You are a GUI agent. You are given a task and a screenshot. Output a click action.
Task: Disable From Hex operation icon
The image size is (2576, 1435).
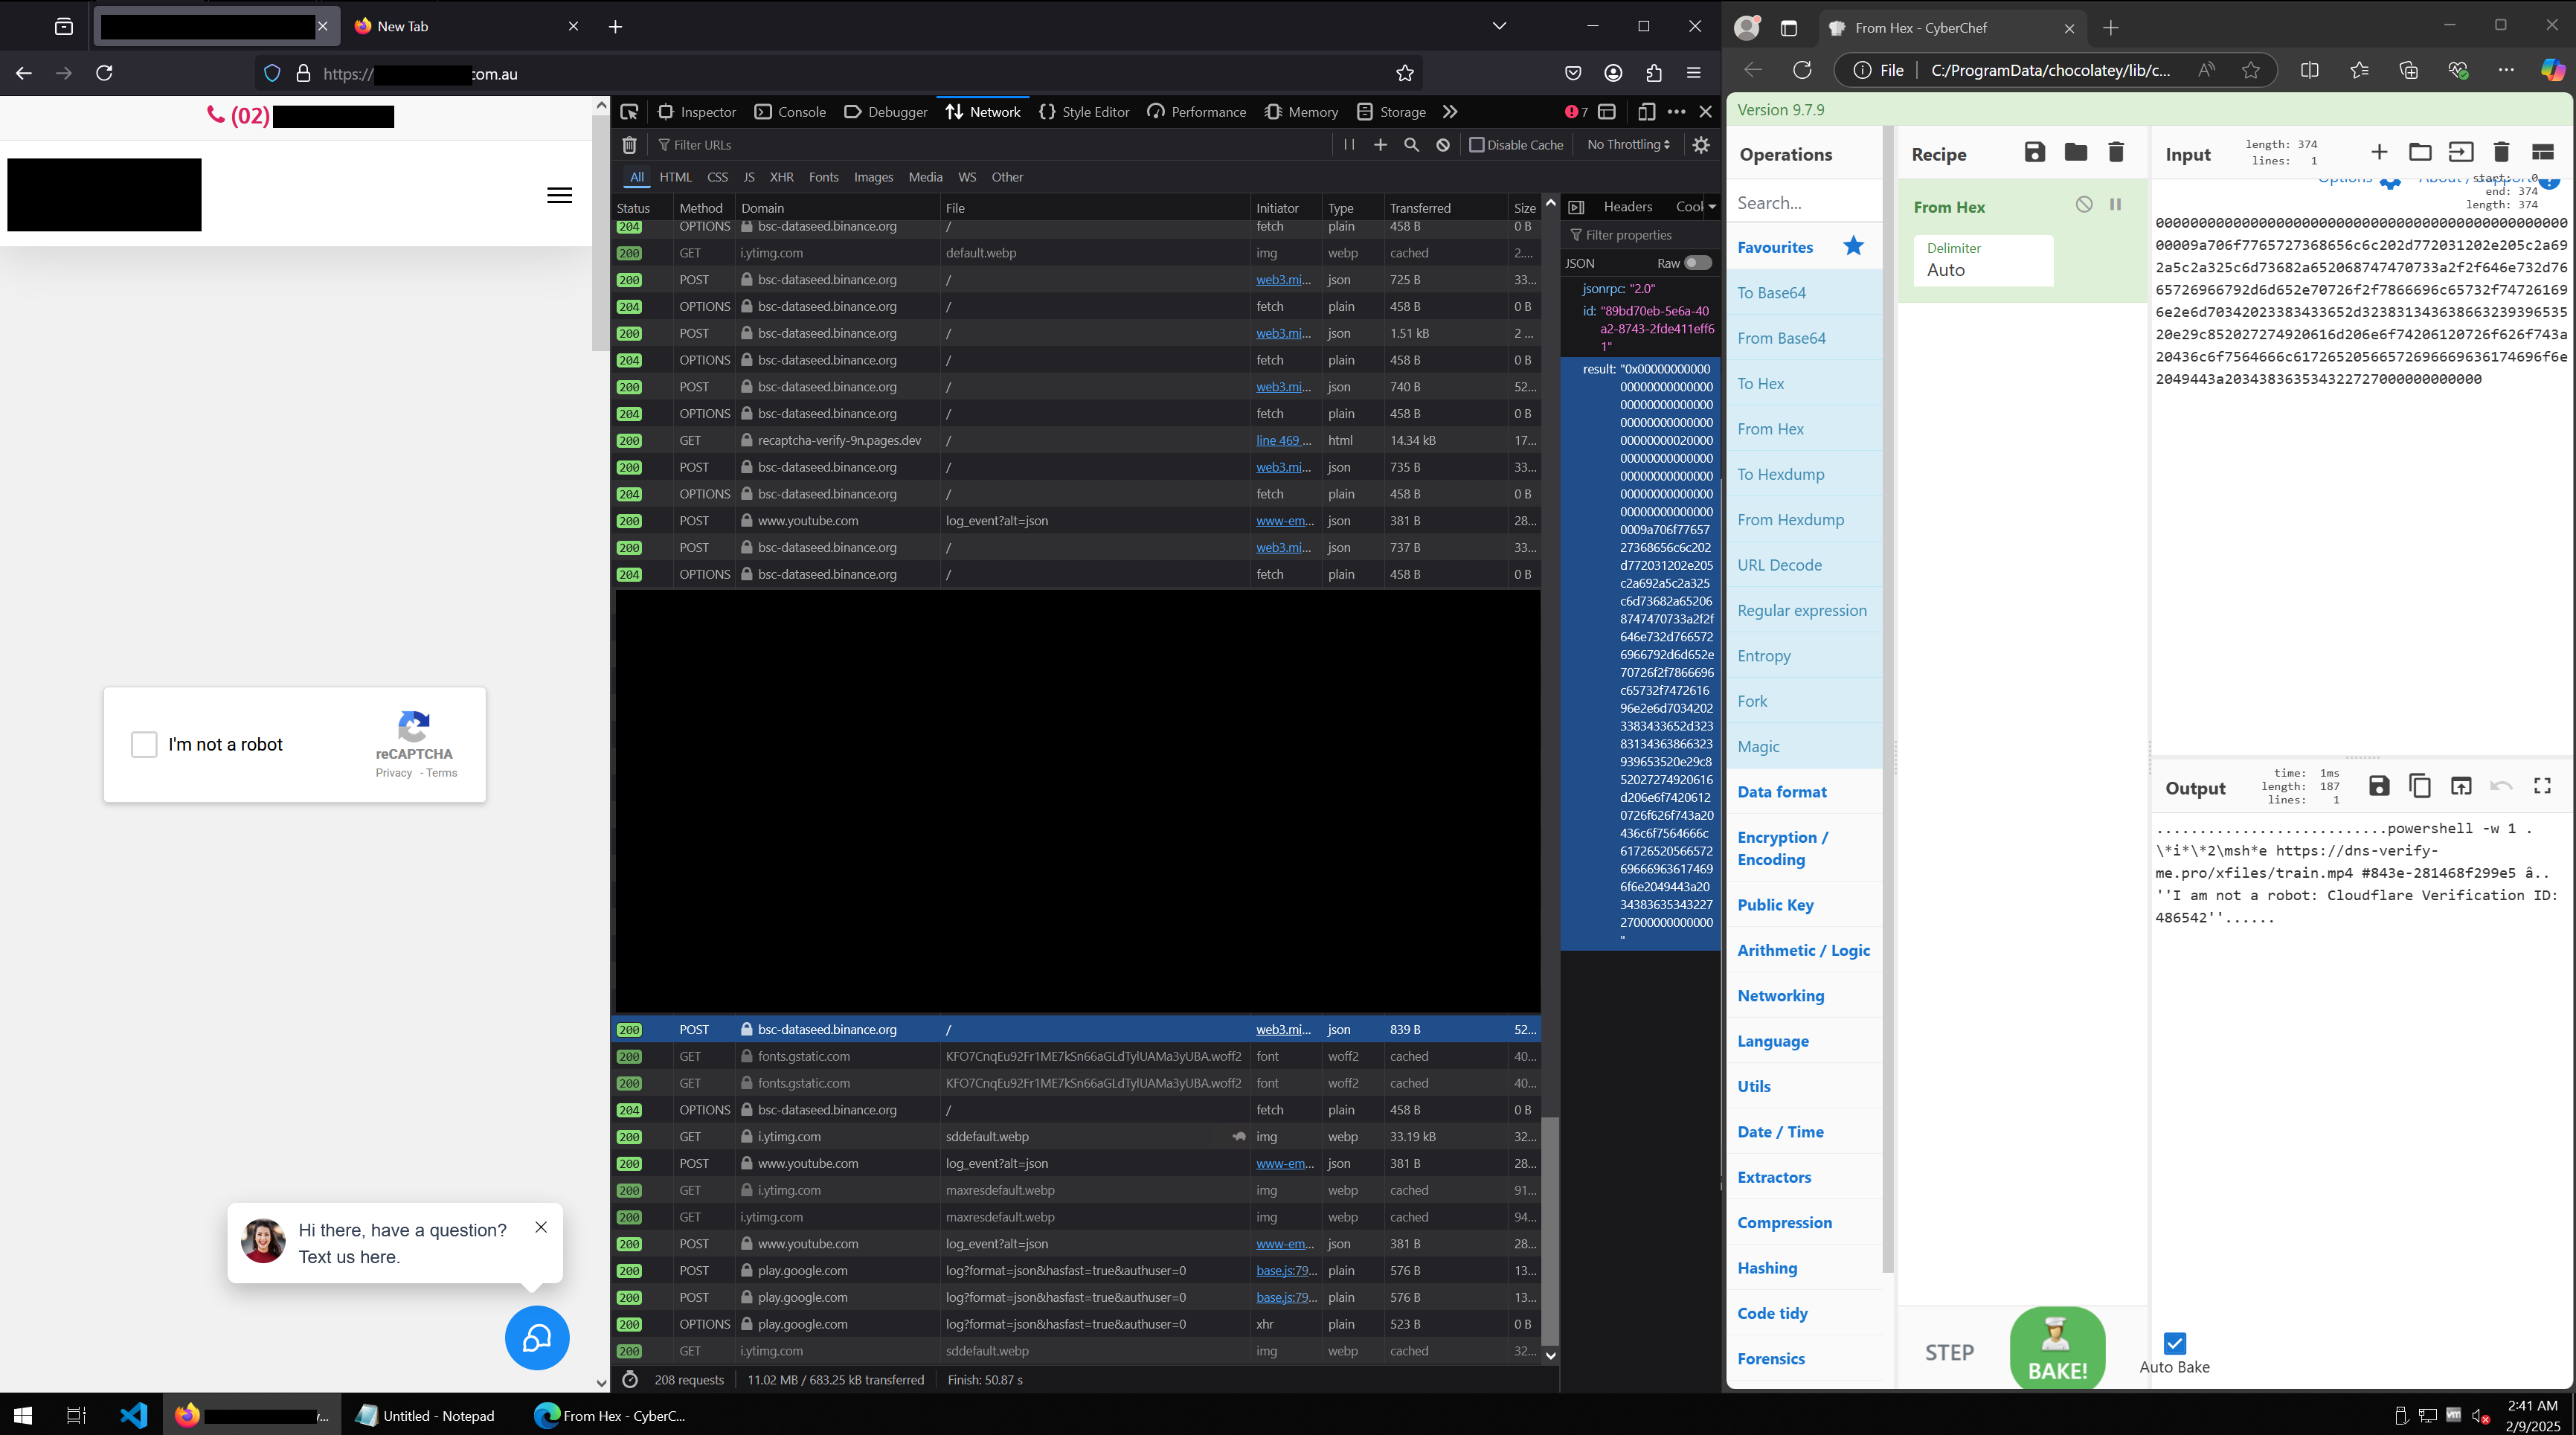tap(2084, 204)
